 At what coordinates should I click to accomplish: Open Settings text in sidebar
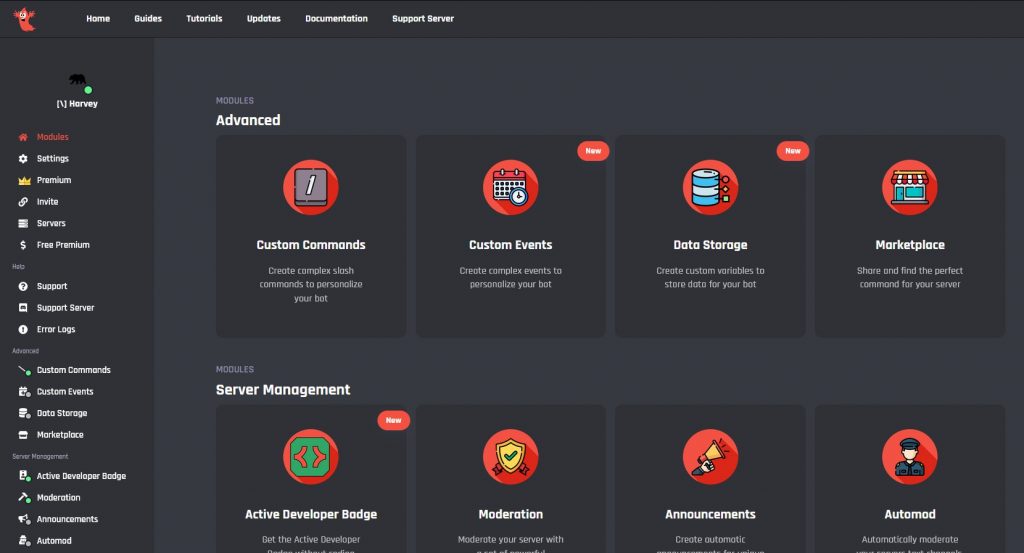(x=53, y=159)
